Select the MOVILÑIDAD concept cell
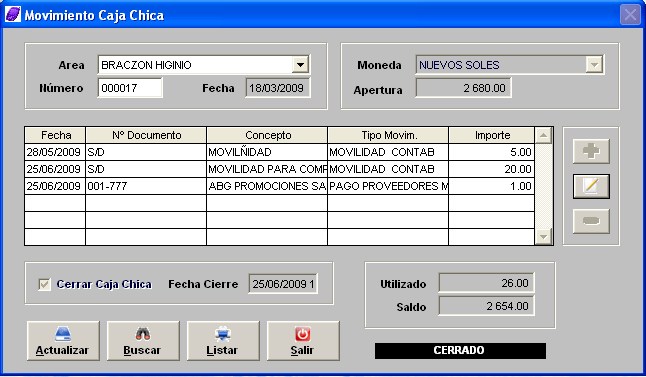 [x=267, y=152]
